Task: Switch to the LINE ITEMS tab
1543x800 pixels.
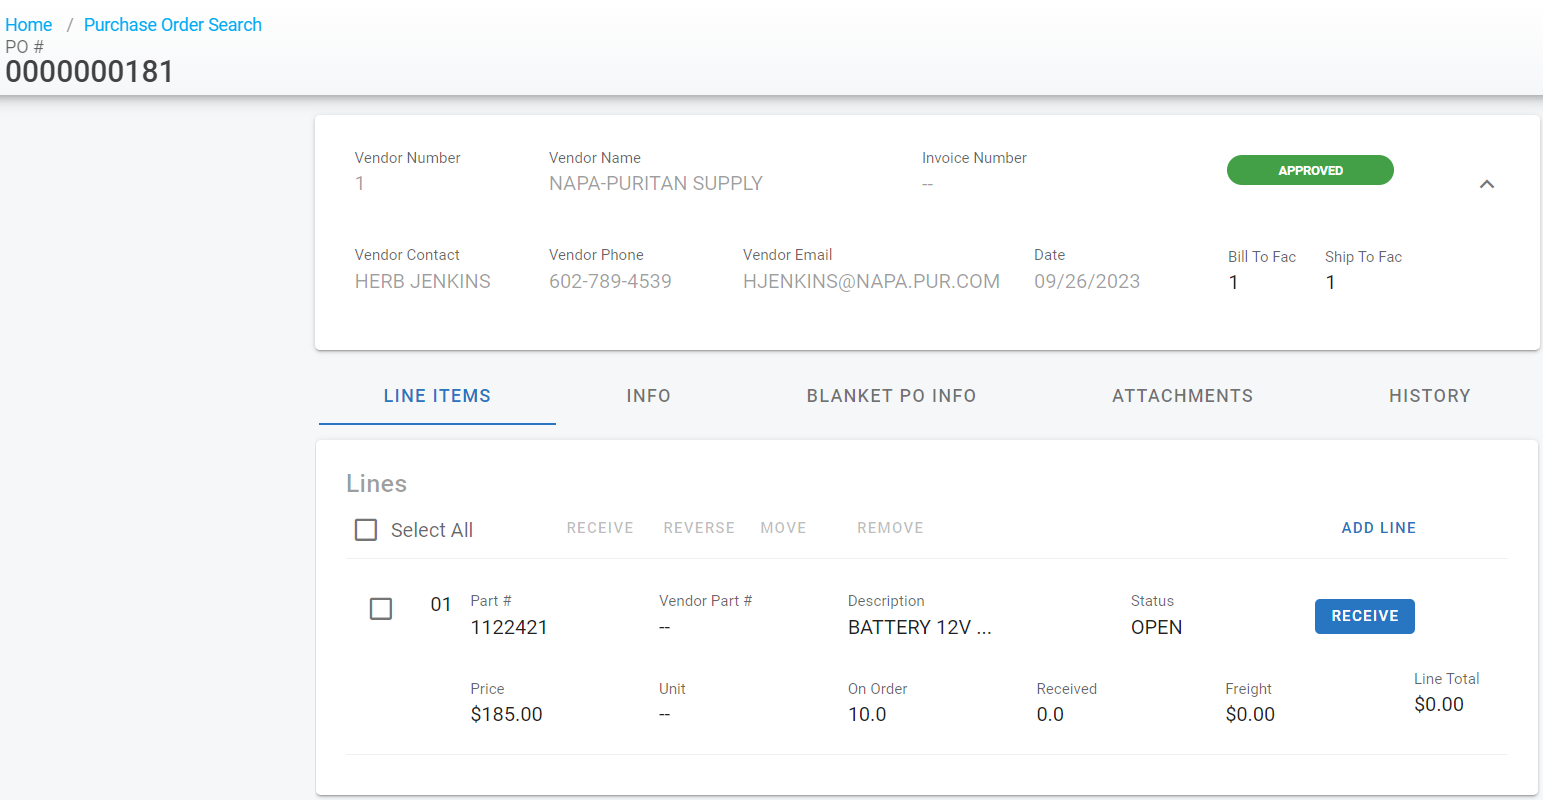Action: (437, 396)
